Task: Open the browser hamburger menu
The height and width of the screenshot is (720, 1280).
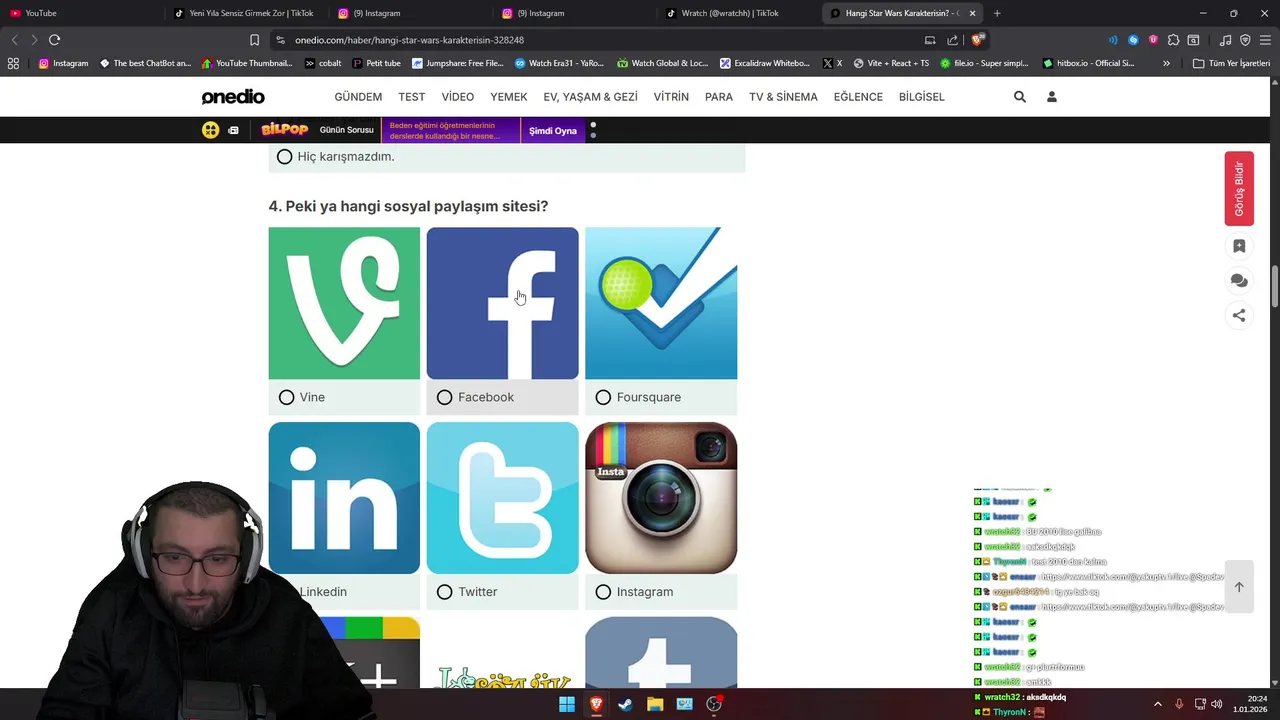Action: (x=1266, y=40)
